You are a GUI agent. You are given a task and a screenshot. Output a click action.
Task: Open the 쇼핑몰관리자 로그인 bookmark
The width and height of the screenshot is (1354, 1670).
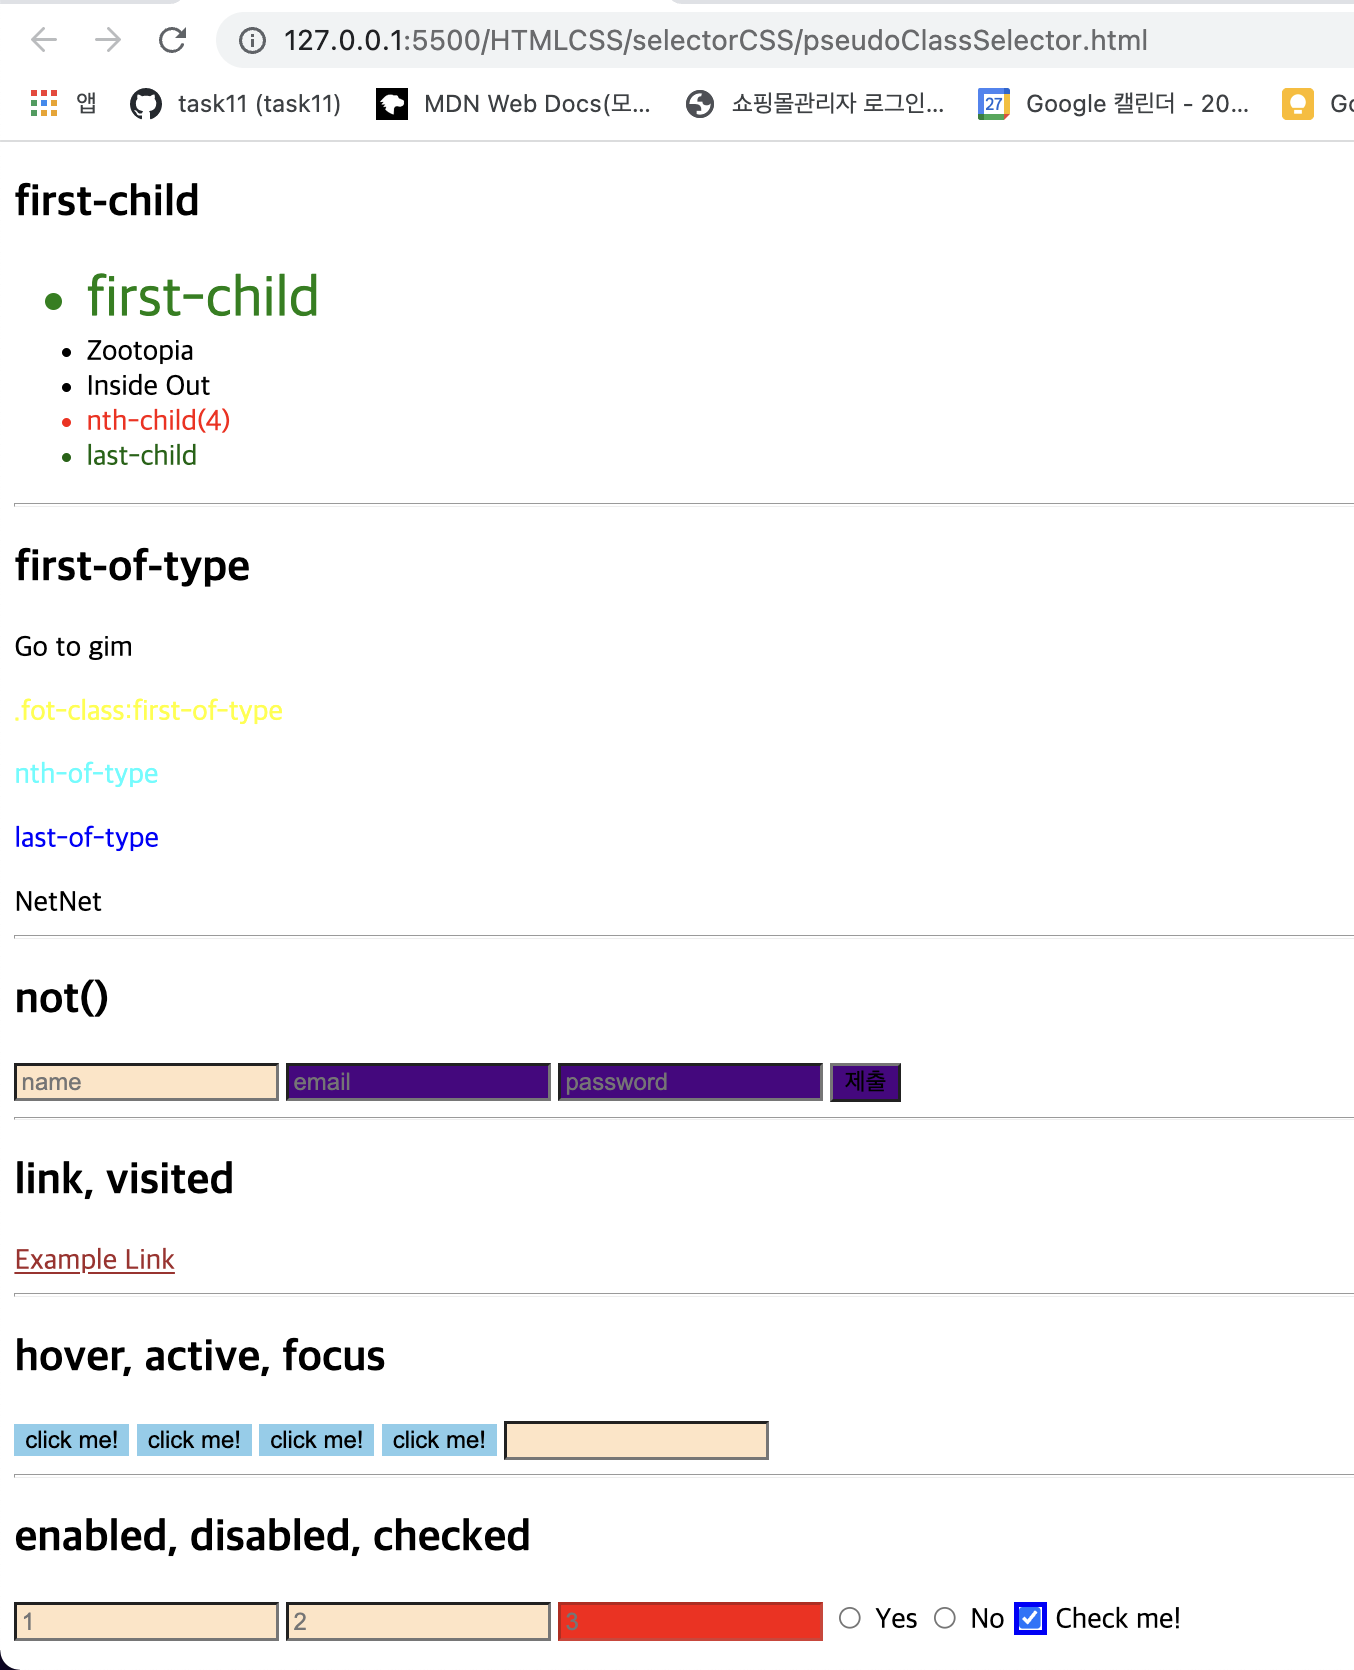click(x=815, y=103)
